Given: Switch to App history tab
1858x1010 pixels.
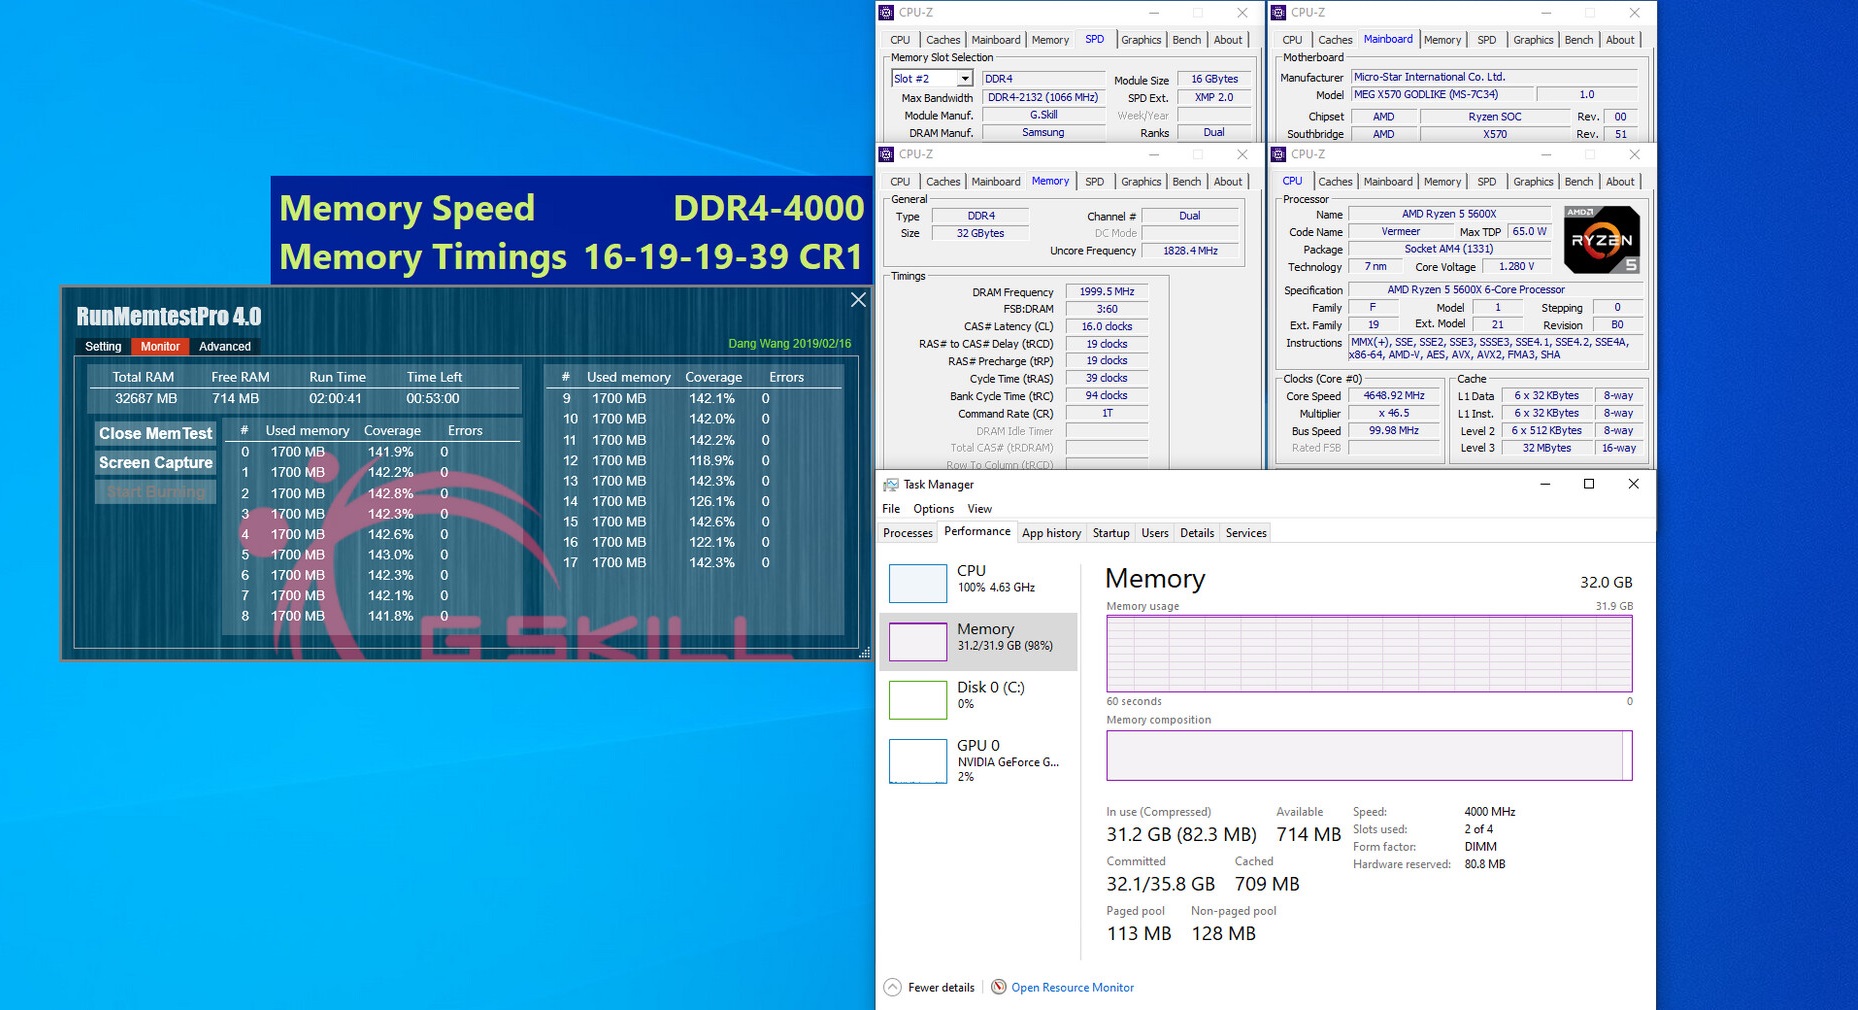Looking at the screenshot, I should tap(1051, 533).
